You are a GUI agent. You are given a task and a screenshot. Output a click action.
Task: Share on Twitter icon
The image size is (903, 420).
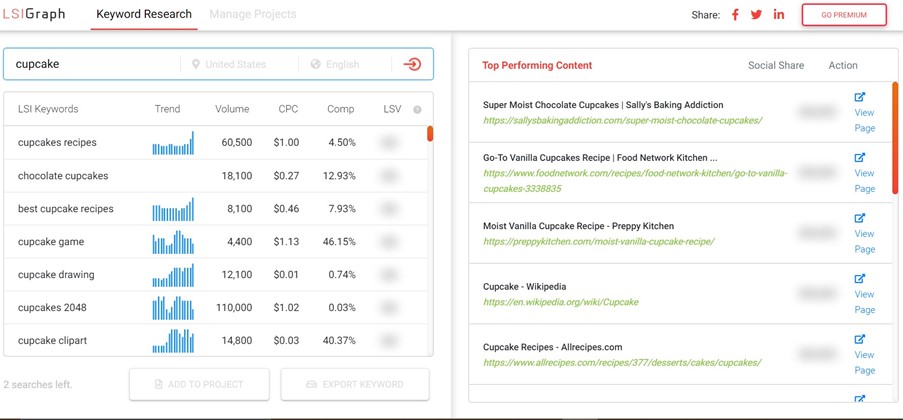(x=756, y=15)
